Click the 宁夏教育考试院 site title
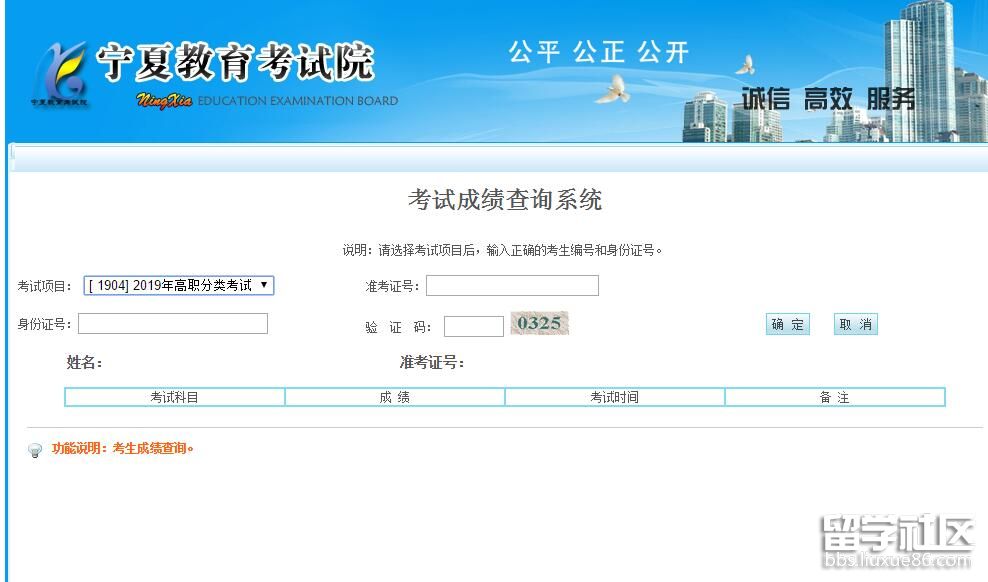Image resolution: width=988 pixels, height=582 pixels. pos(235,62)
